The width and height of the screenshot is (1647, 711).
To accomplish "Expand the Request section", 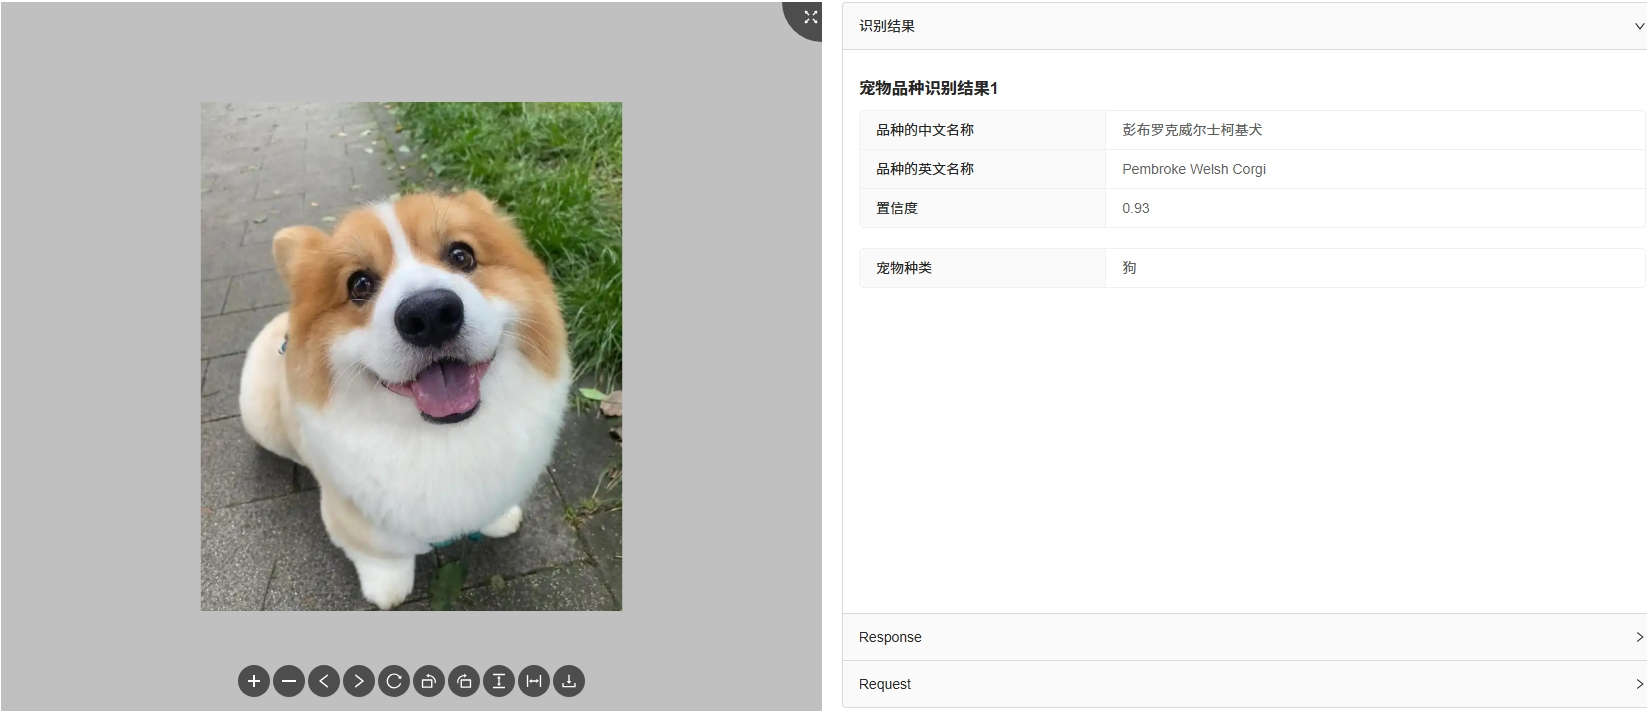I will [x=1244, y=684].
